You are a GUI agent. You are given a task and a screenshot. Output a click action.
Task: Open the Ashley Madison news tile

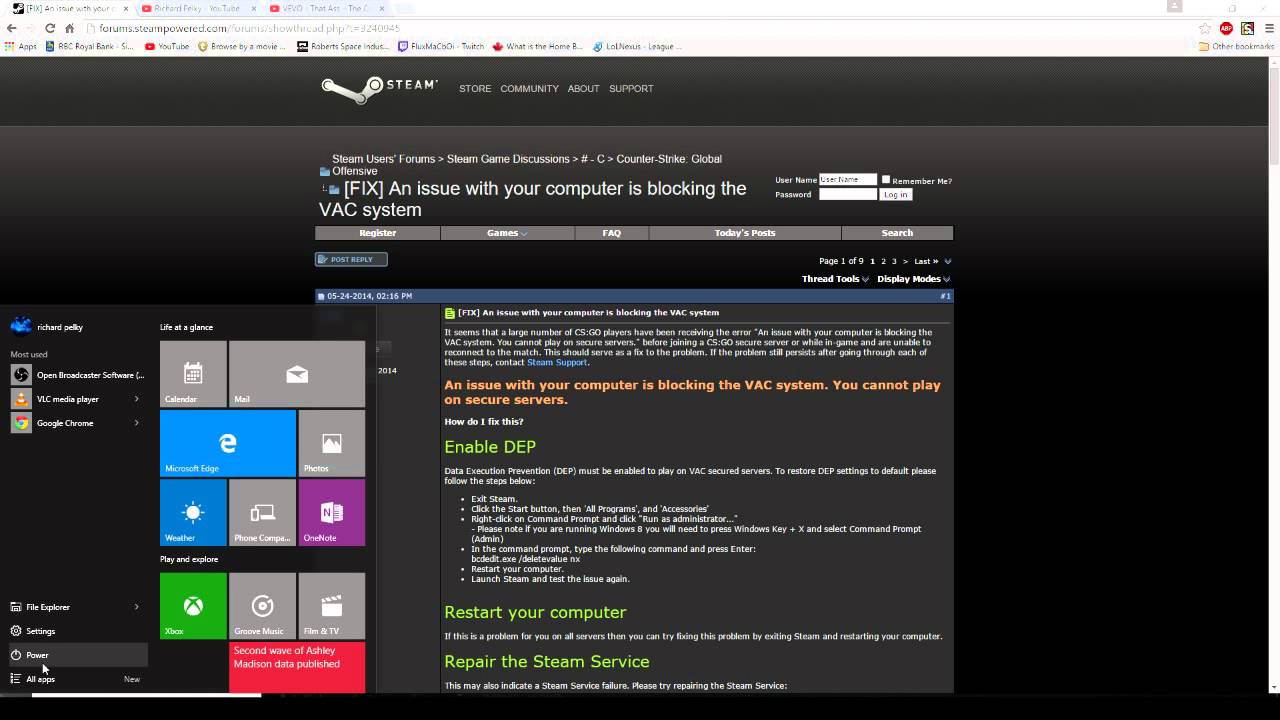coord(297,667)
